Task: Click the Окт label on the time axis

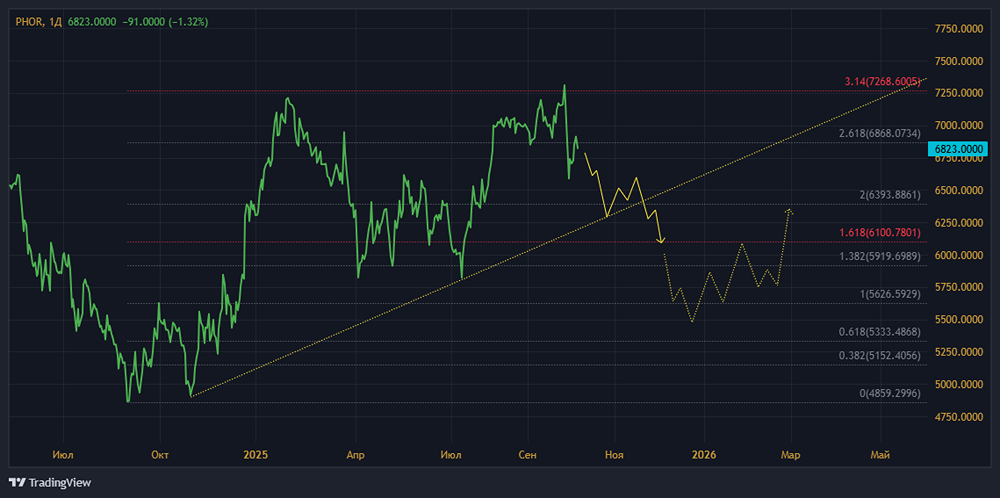Action: coord(159,455)
